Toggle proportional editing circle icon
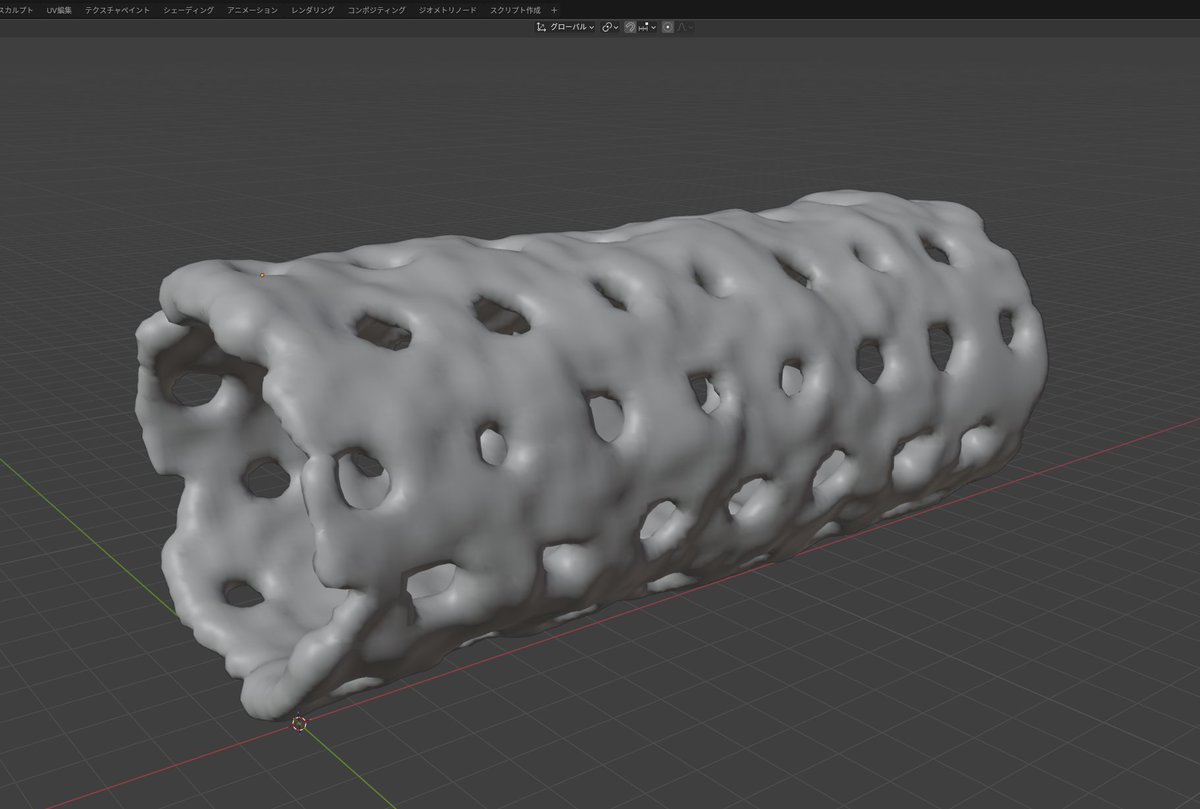The image size is (1200, 809). pos(667,27)
